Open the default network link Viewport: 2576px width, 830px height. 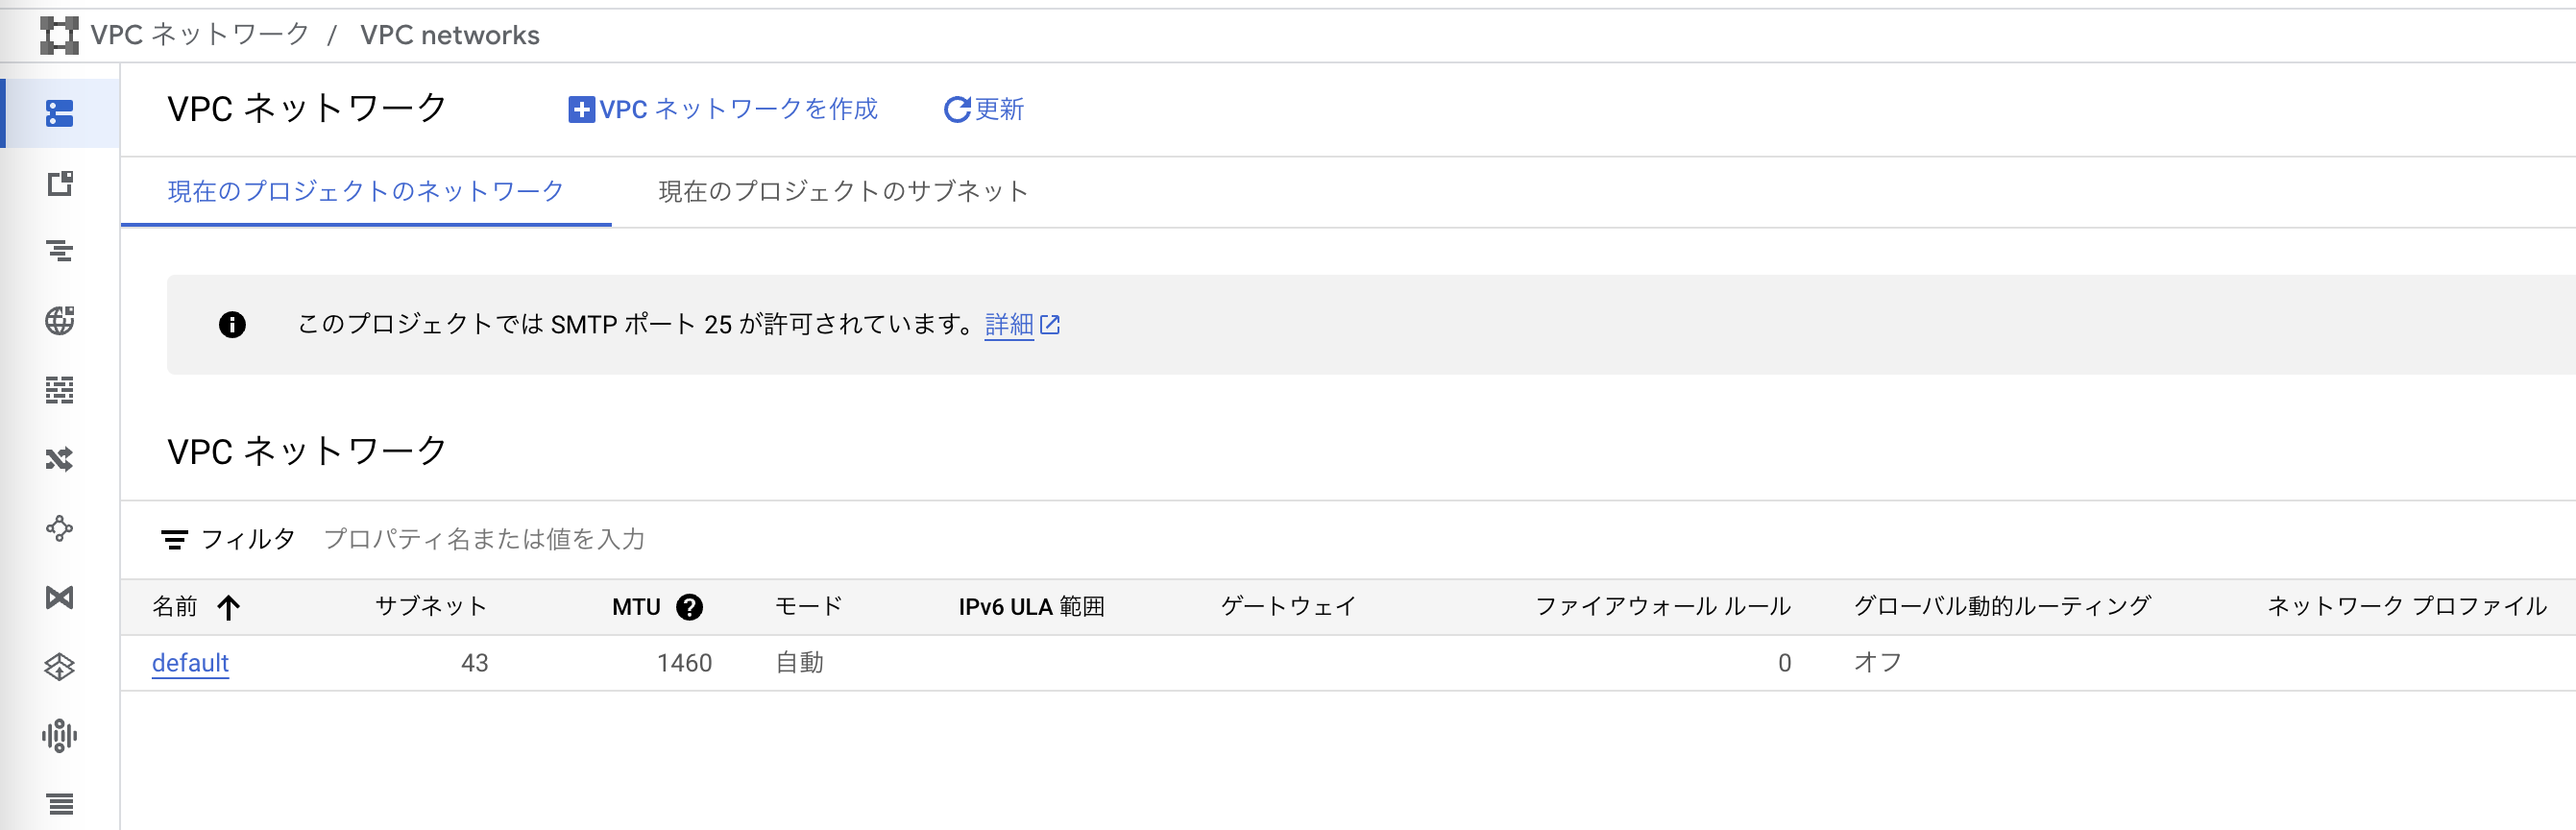(190, 663)
